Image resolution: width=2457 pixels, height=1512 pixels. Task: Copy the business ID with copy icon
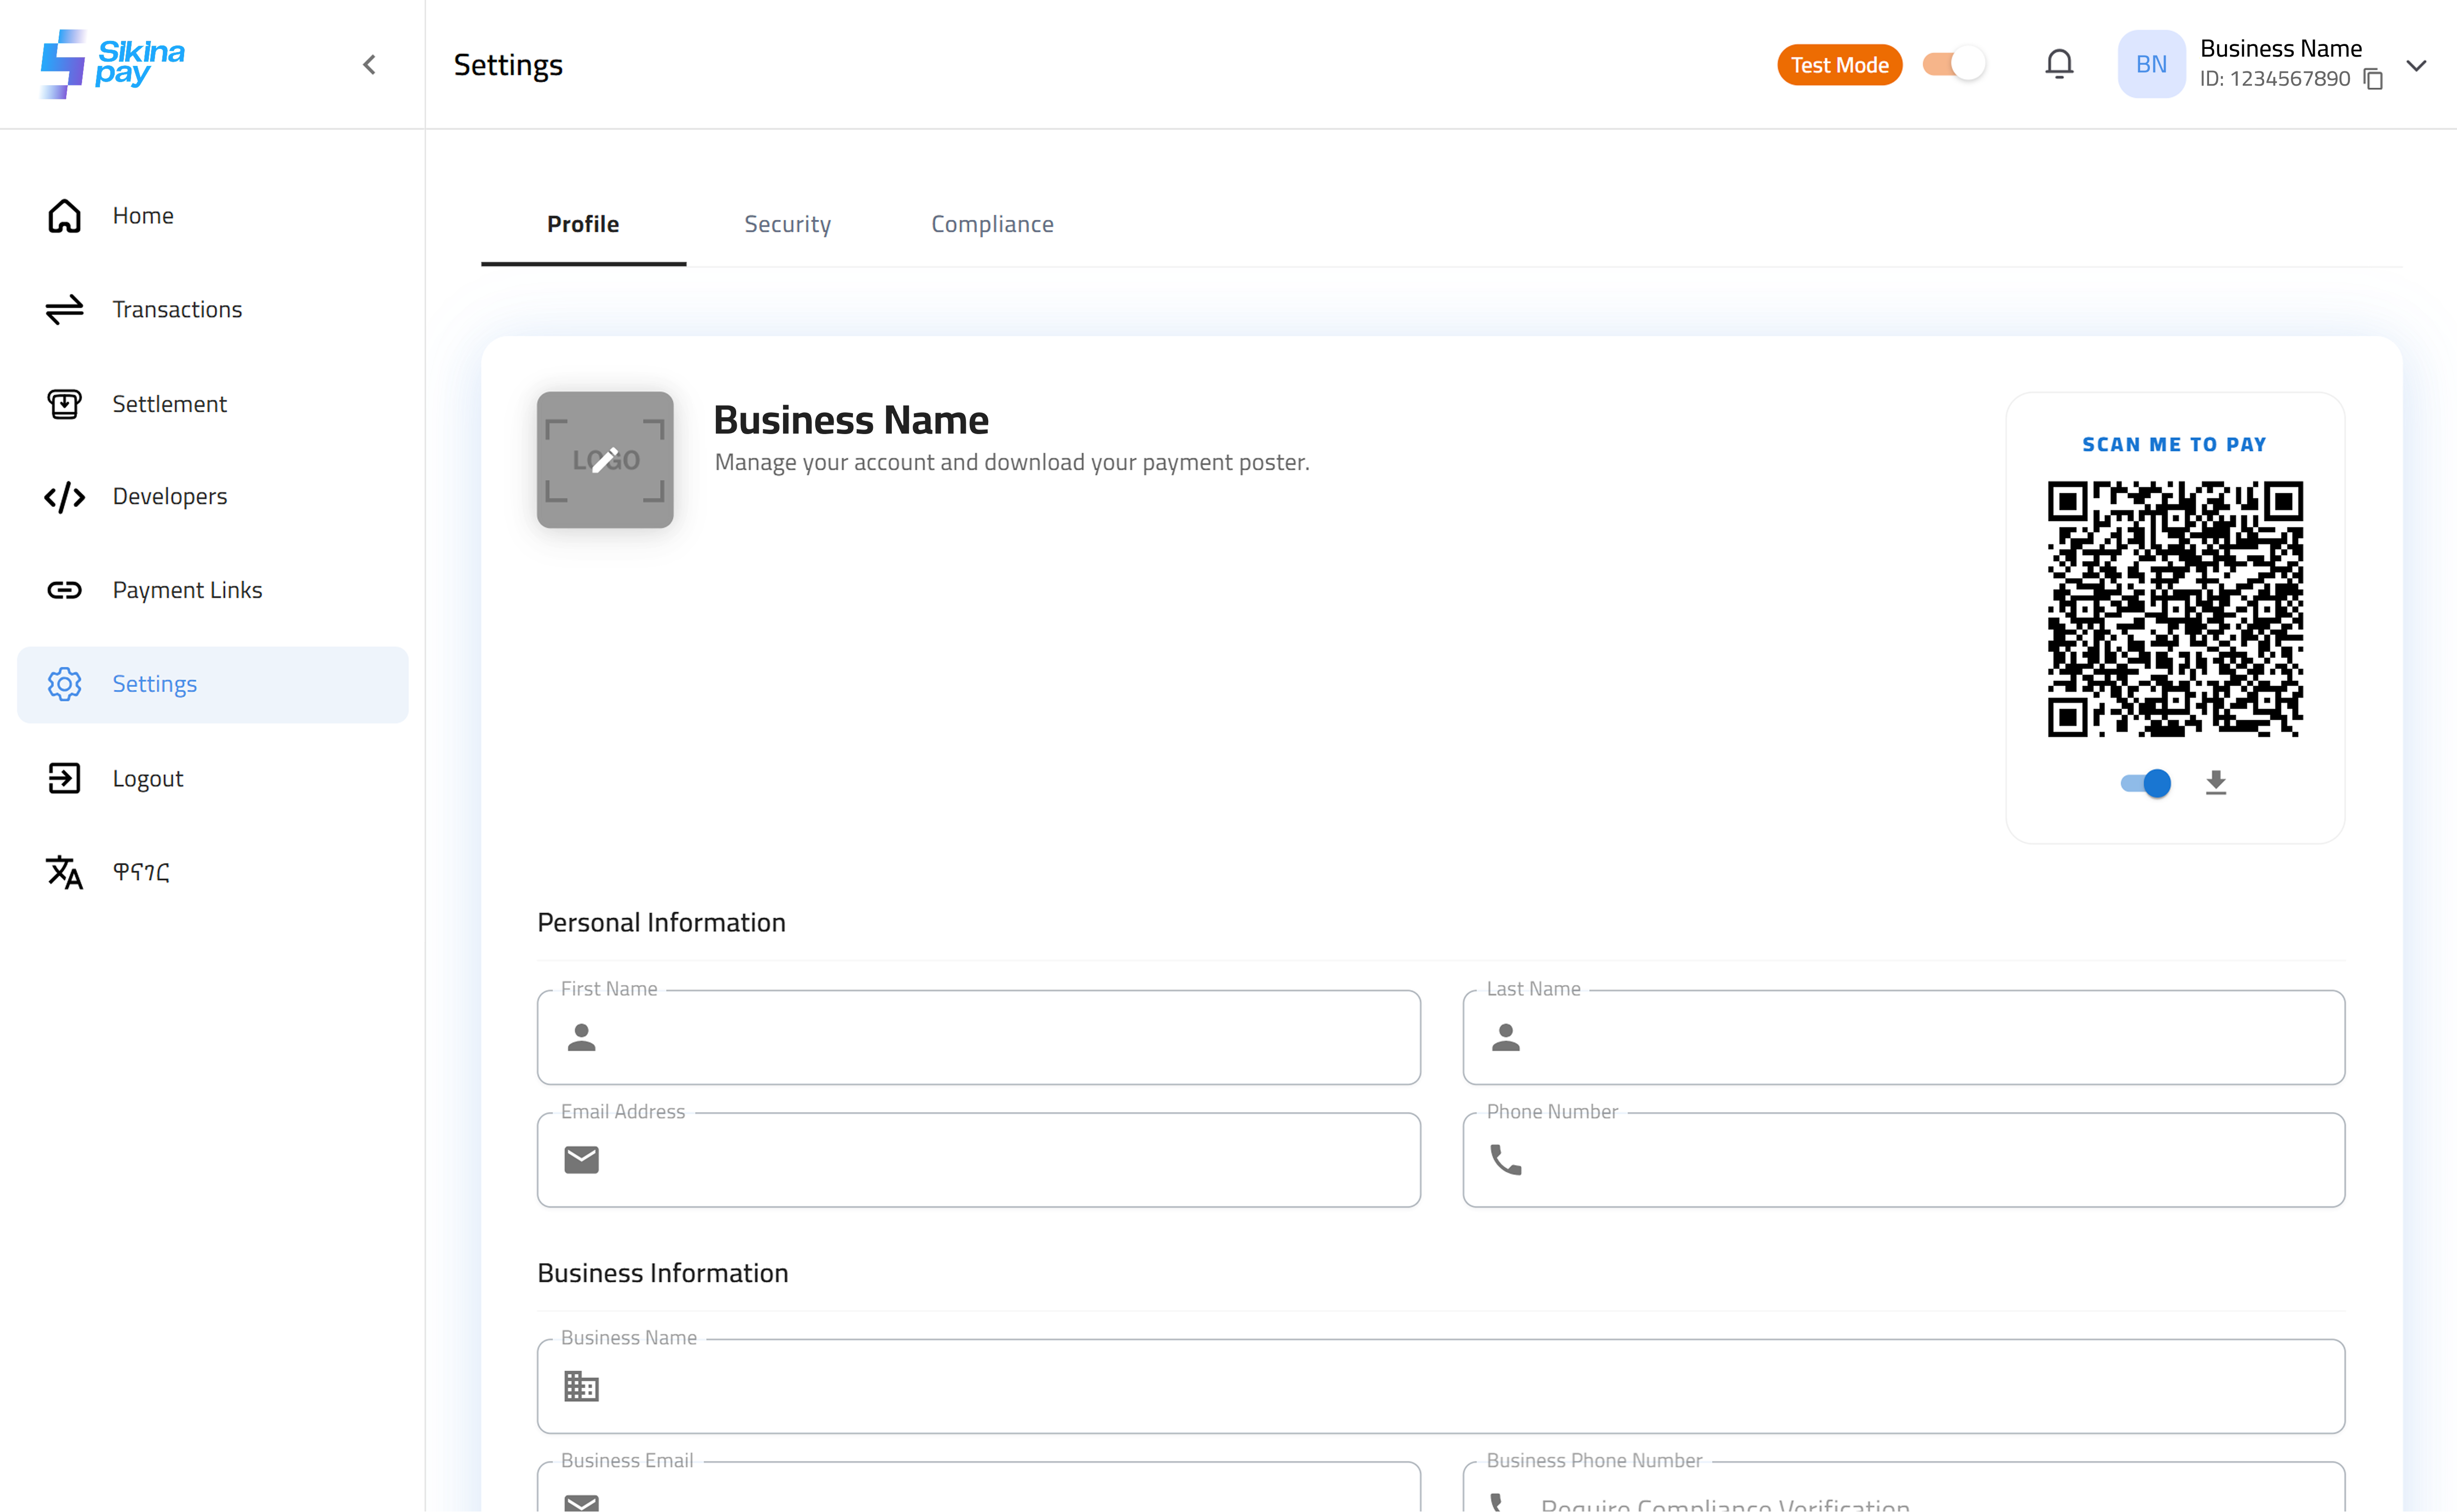[x=2373, y=79]
